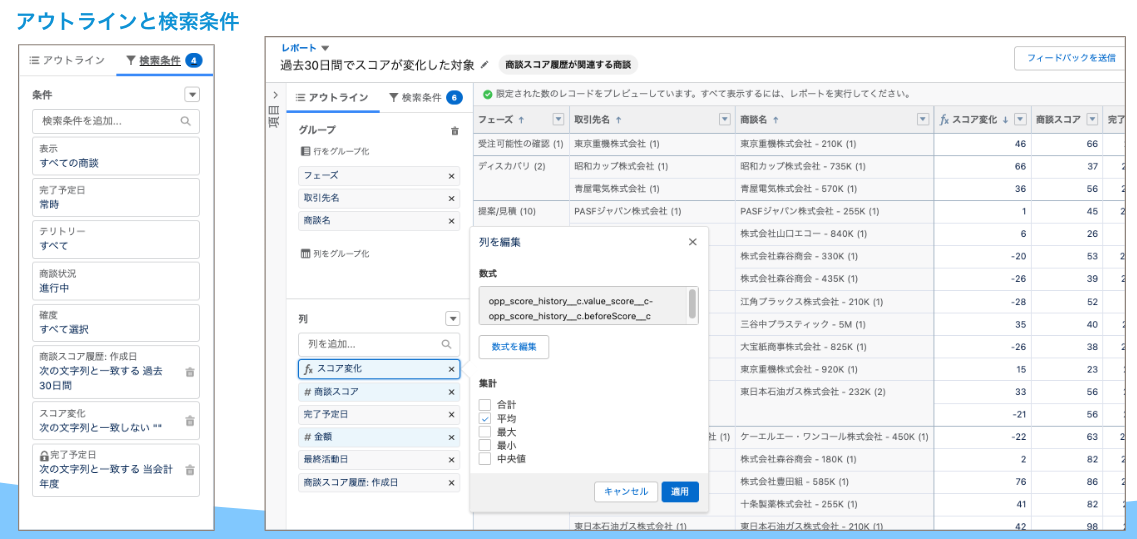Click sort arrow on スコア変化 column header

(x=1005, y=120)
